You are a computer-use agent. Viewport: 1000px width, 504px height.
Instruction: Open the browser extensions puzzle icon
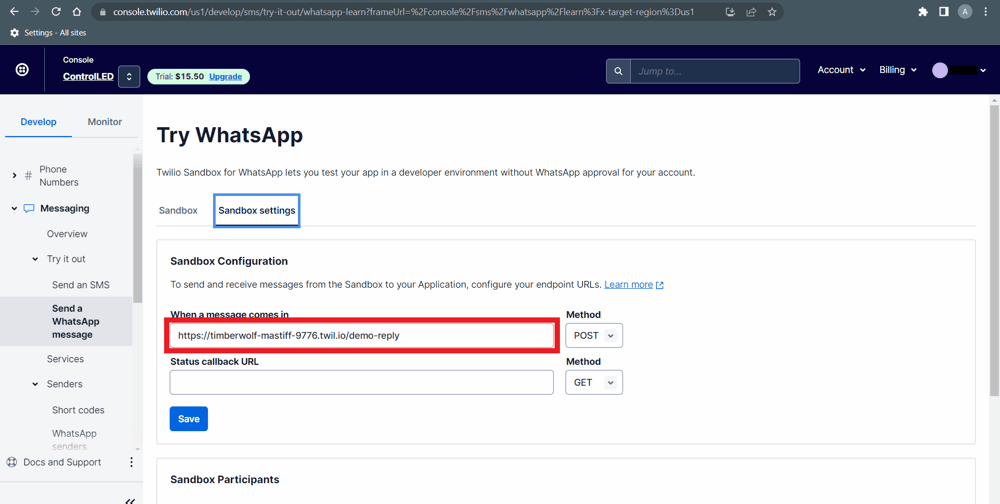click(x=922, y=12)
